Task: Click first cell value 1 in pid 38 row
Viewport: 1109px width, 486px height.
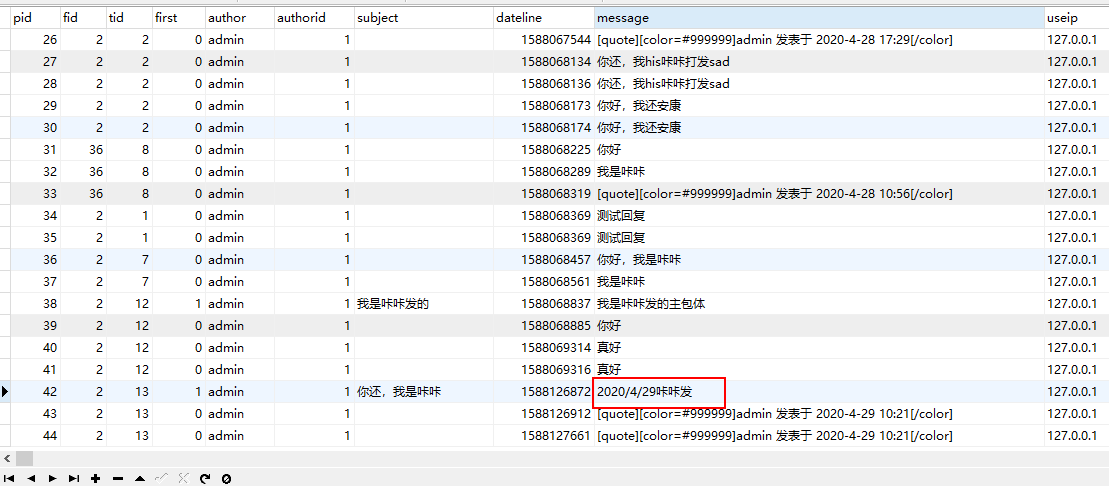Action: (x=178, y=303)
